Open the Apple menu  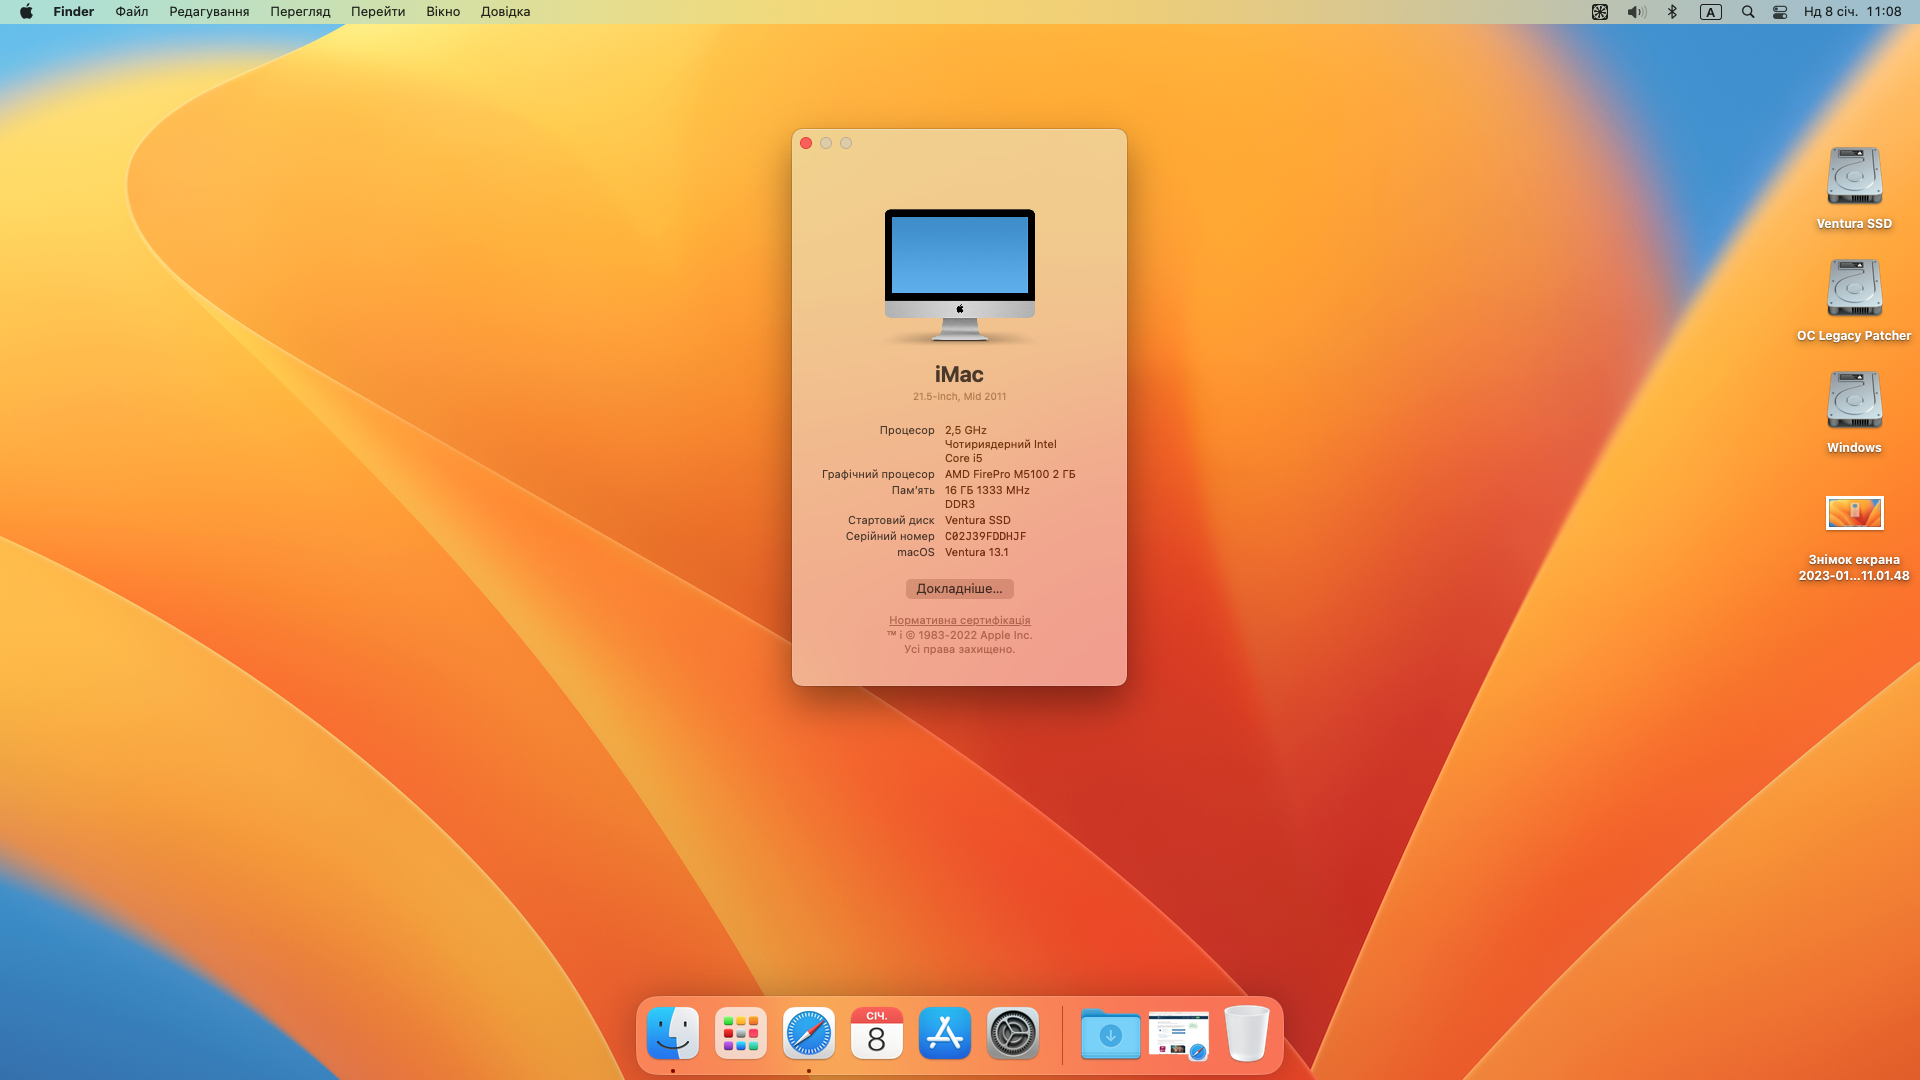point(26,12)
